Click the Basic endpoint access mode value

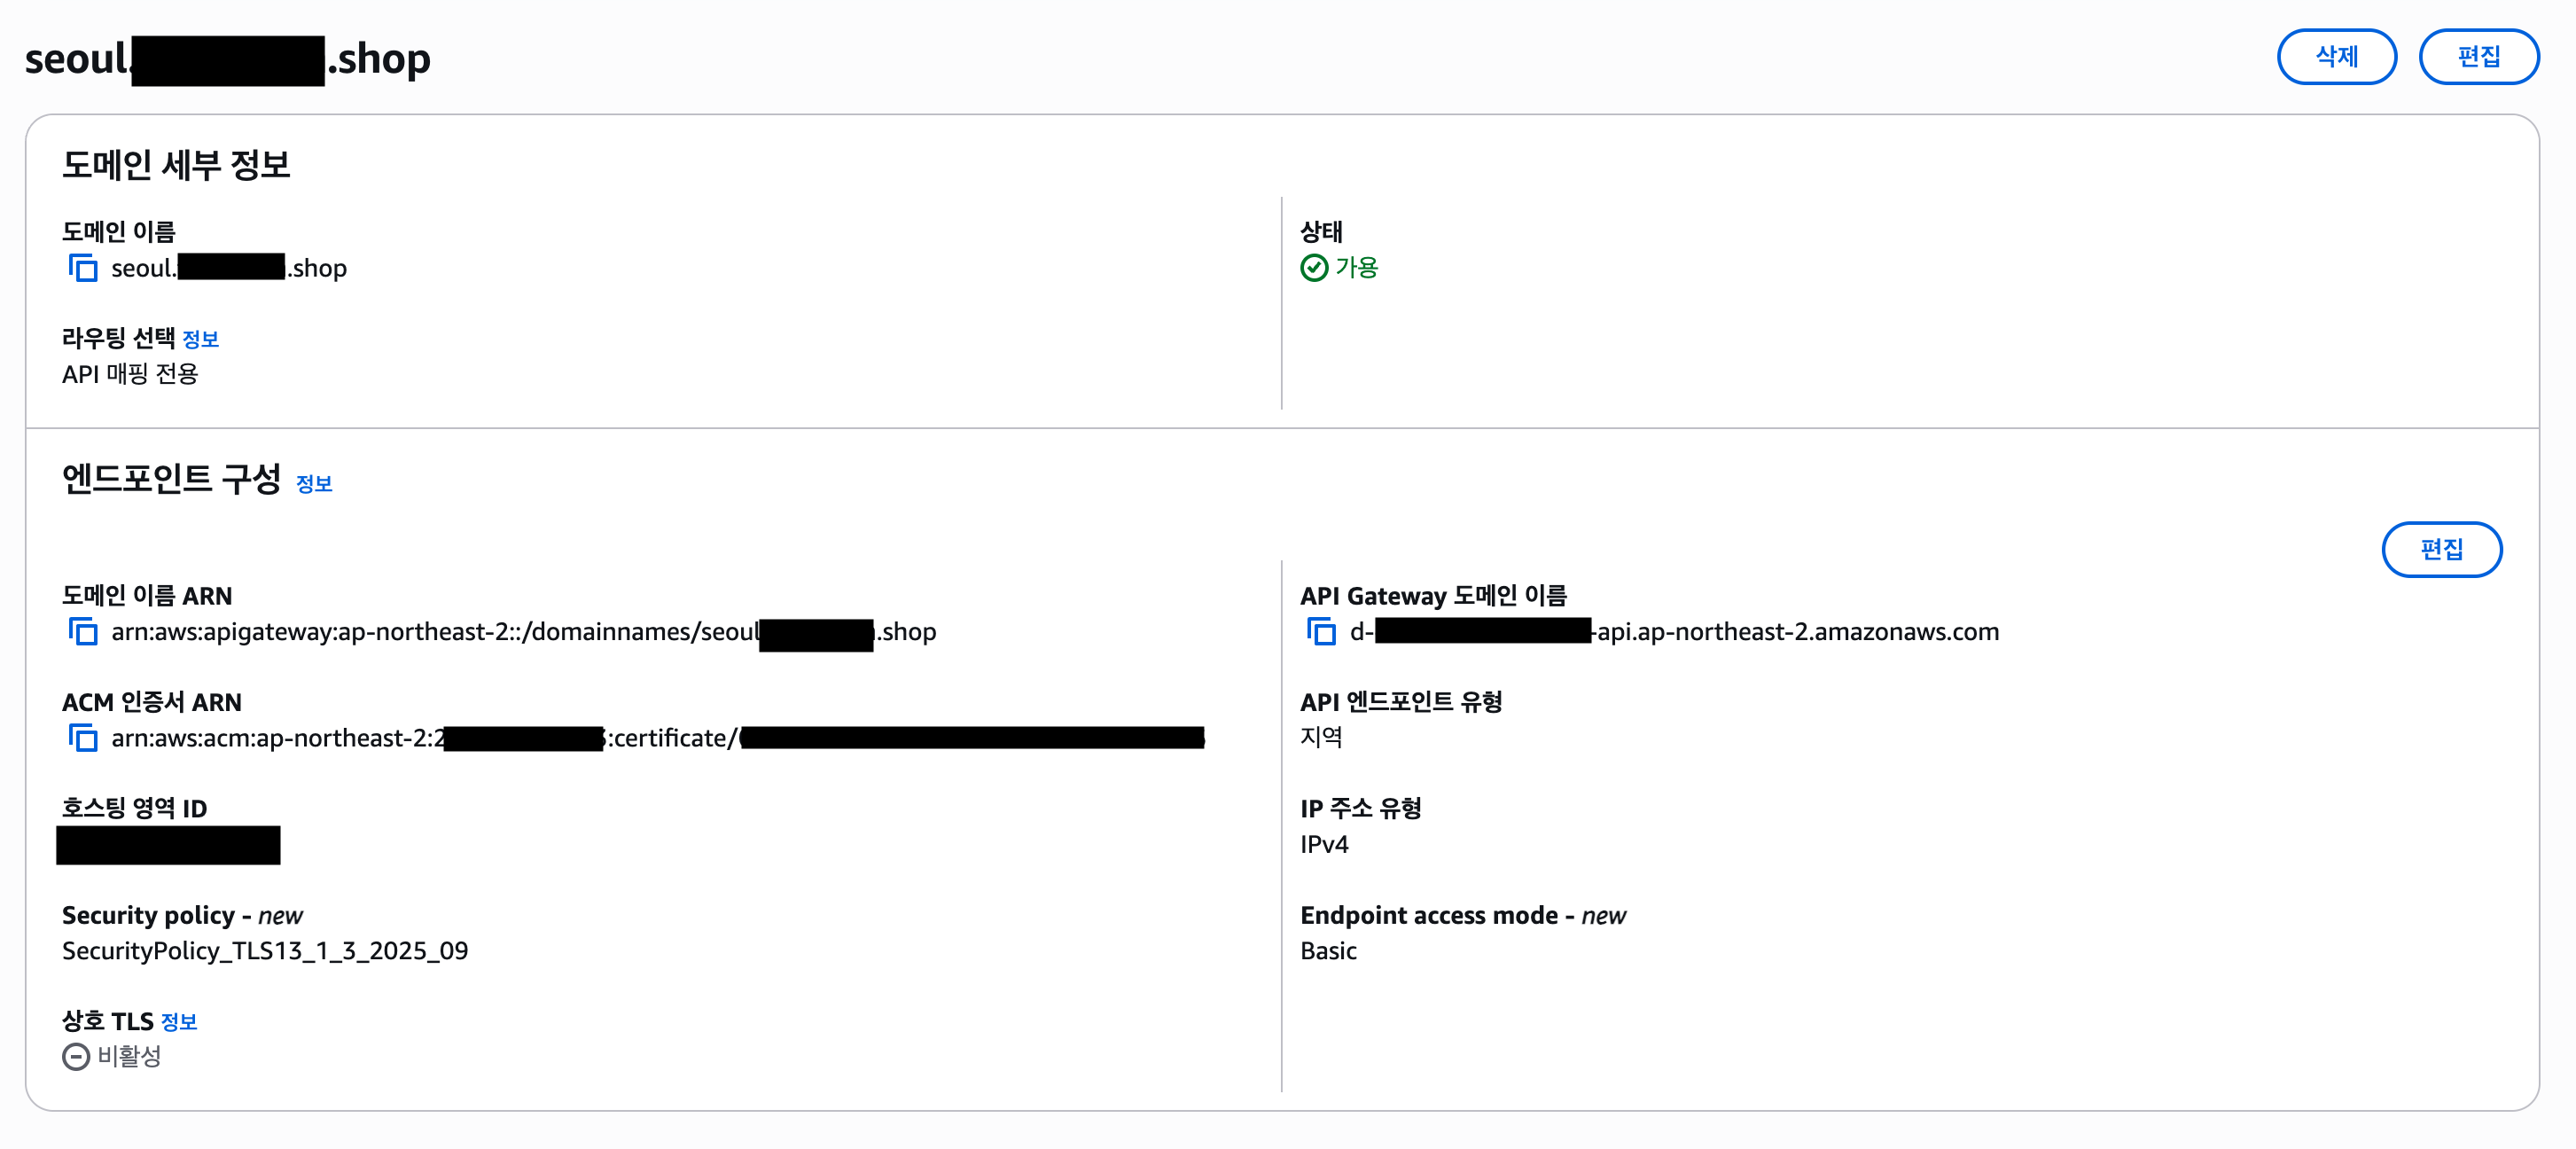pyautogui.click(x=1328, y=951)
